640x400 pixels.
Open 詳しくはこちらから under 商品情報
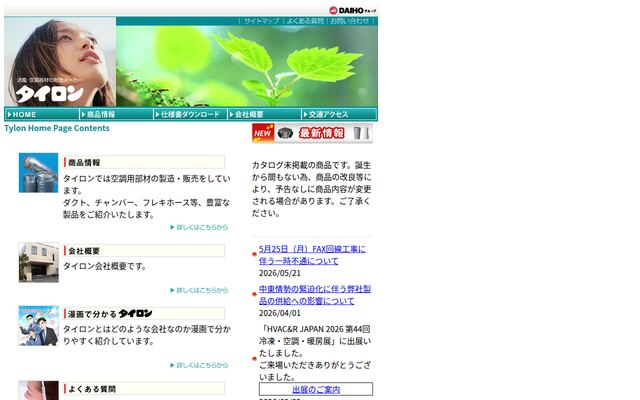click(x=199, y=227)
